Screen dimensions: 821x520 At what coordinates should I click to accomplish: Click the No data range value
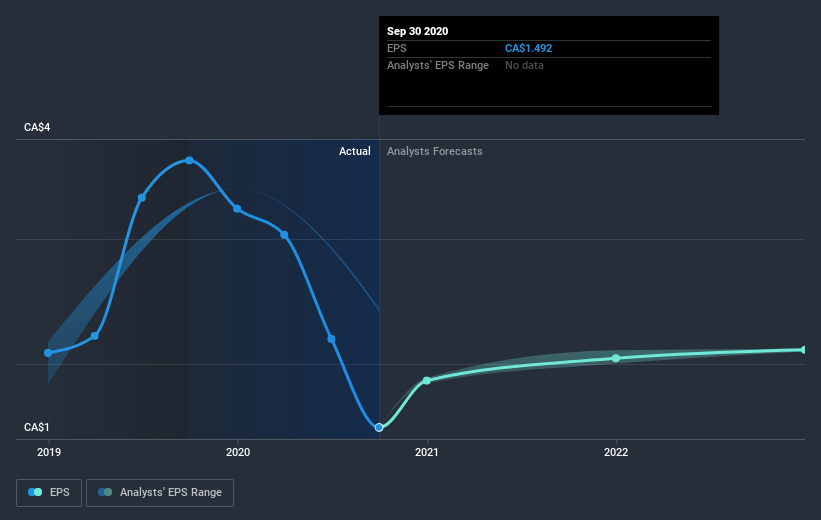524,65
